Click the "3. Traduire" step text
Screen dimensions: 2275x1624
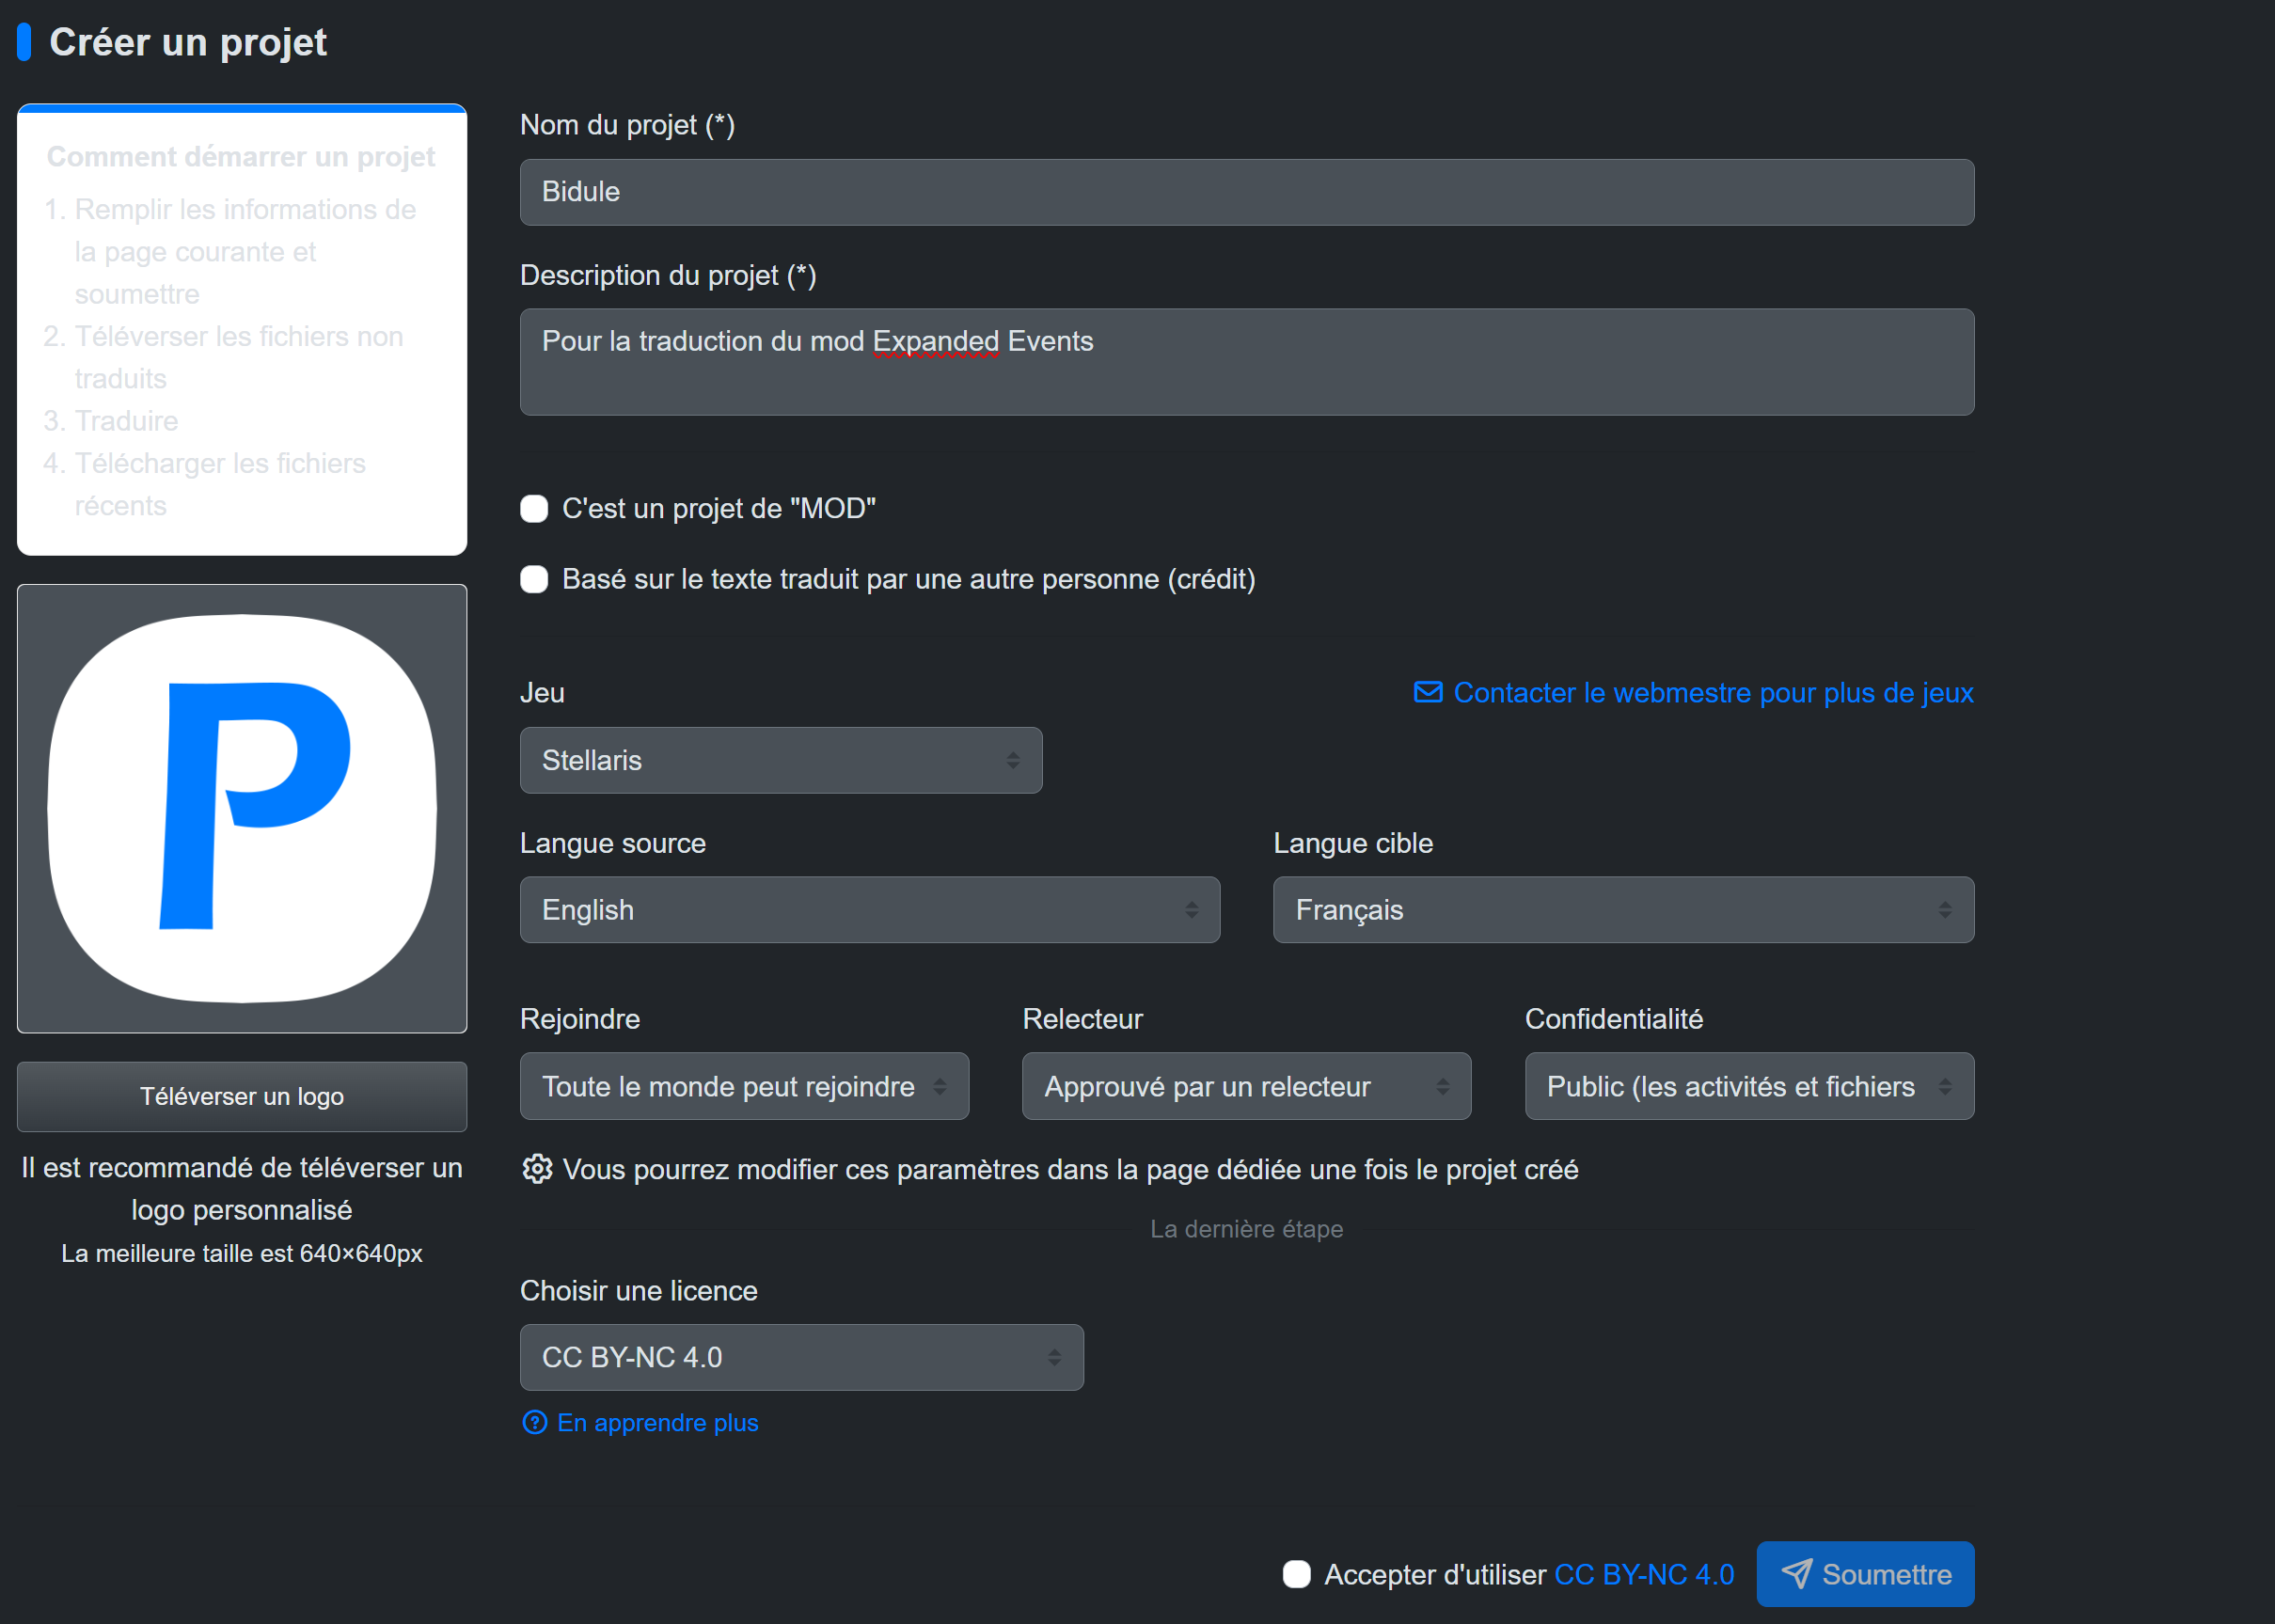pyautogui.click(x=111, y=421)
